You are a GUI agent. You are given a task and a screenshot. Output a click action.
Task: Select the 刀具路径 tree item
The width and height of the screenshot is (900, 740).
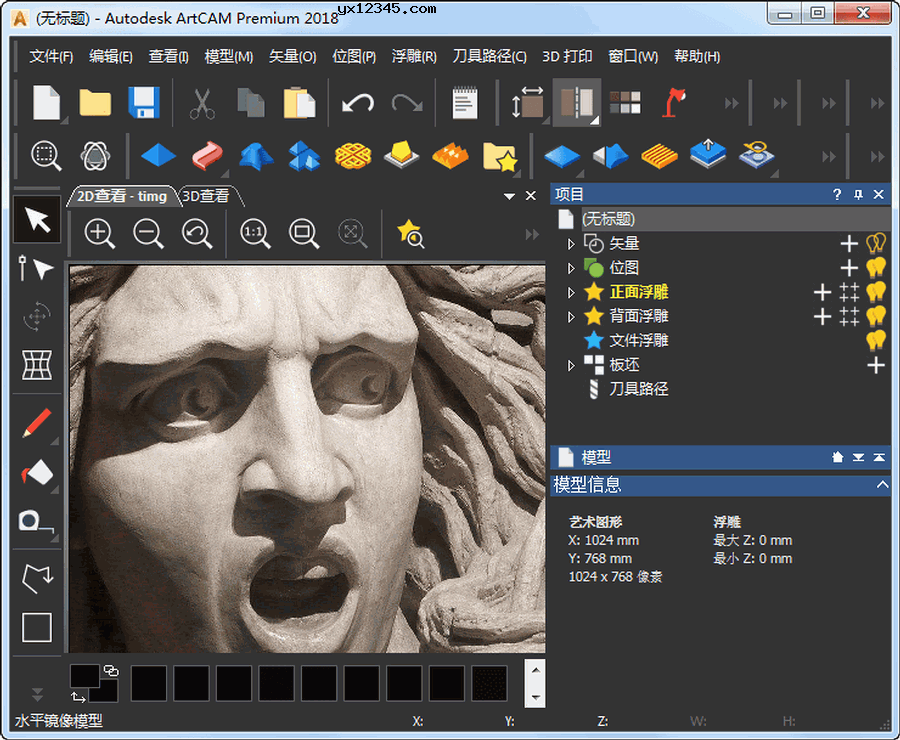pos(639,389)
